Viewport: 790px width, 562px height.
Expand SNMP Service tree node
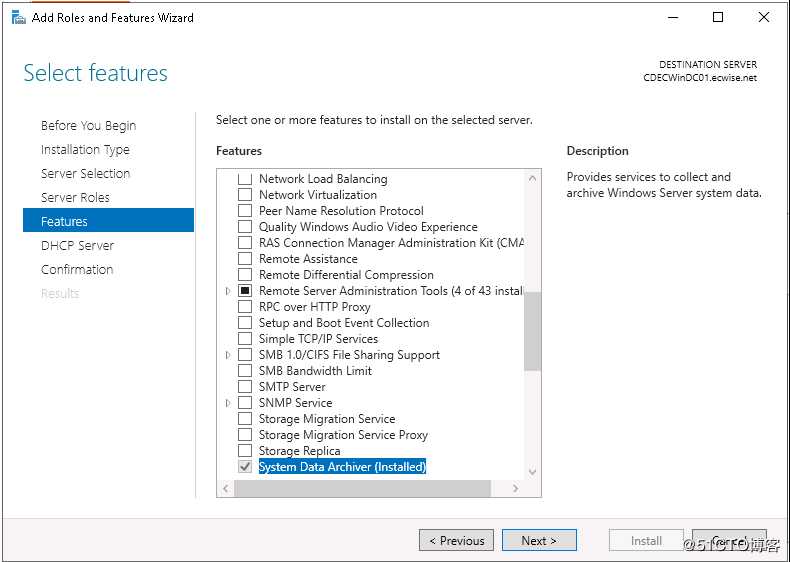coord(228,403)
